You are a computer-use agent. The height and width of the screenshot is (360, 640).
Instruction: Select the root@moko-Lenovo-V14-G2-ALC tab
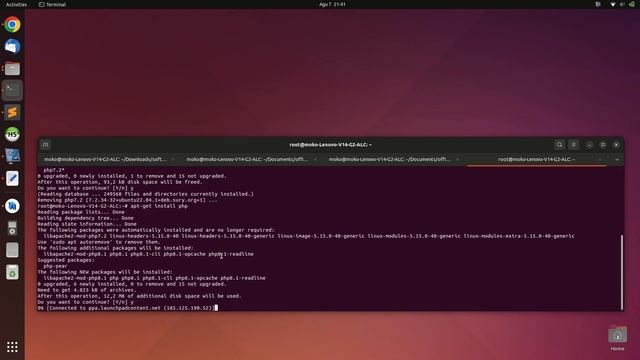tap(536, 159)
